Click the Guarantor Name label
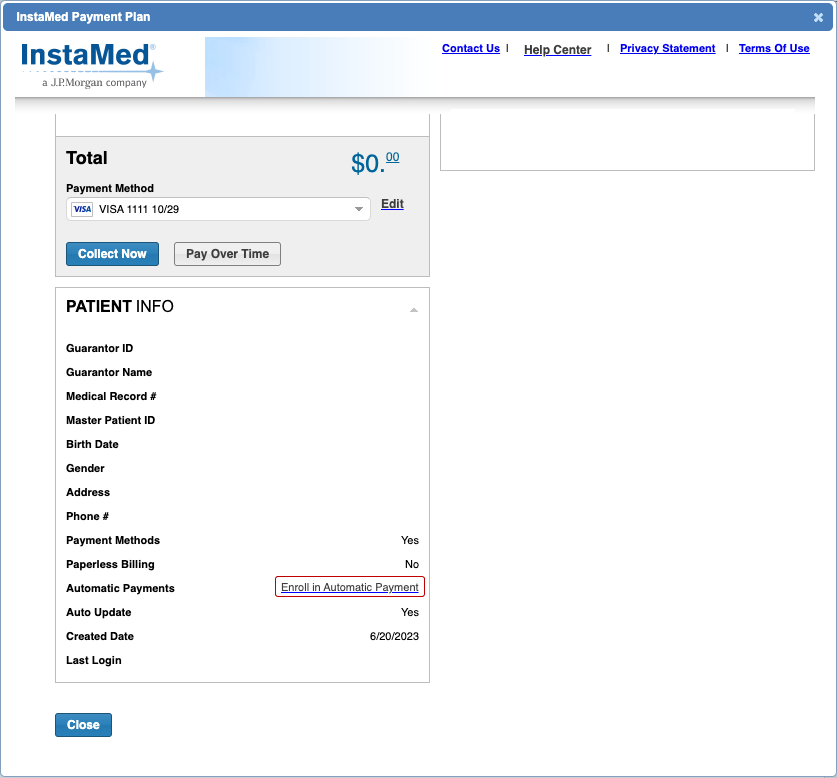The height and width of the screenshot is (778, 837). [x=109, y=372]
